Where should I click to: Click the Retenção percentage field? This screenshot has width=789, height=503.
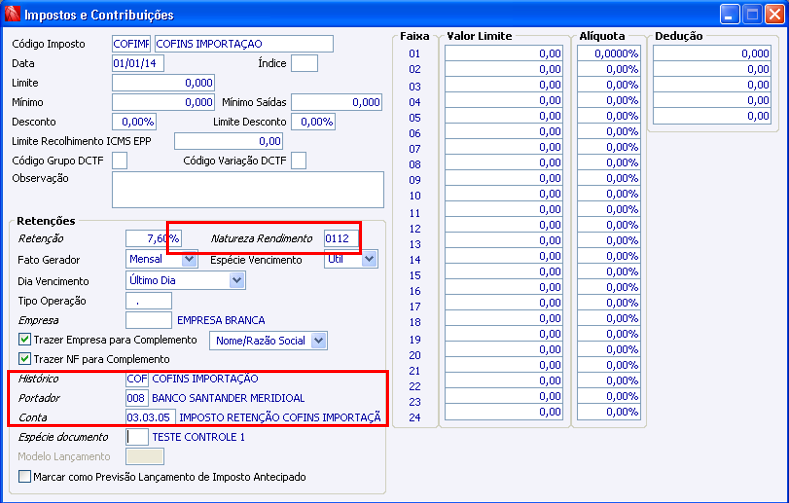153,238
